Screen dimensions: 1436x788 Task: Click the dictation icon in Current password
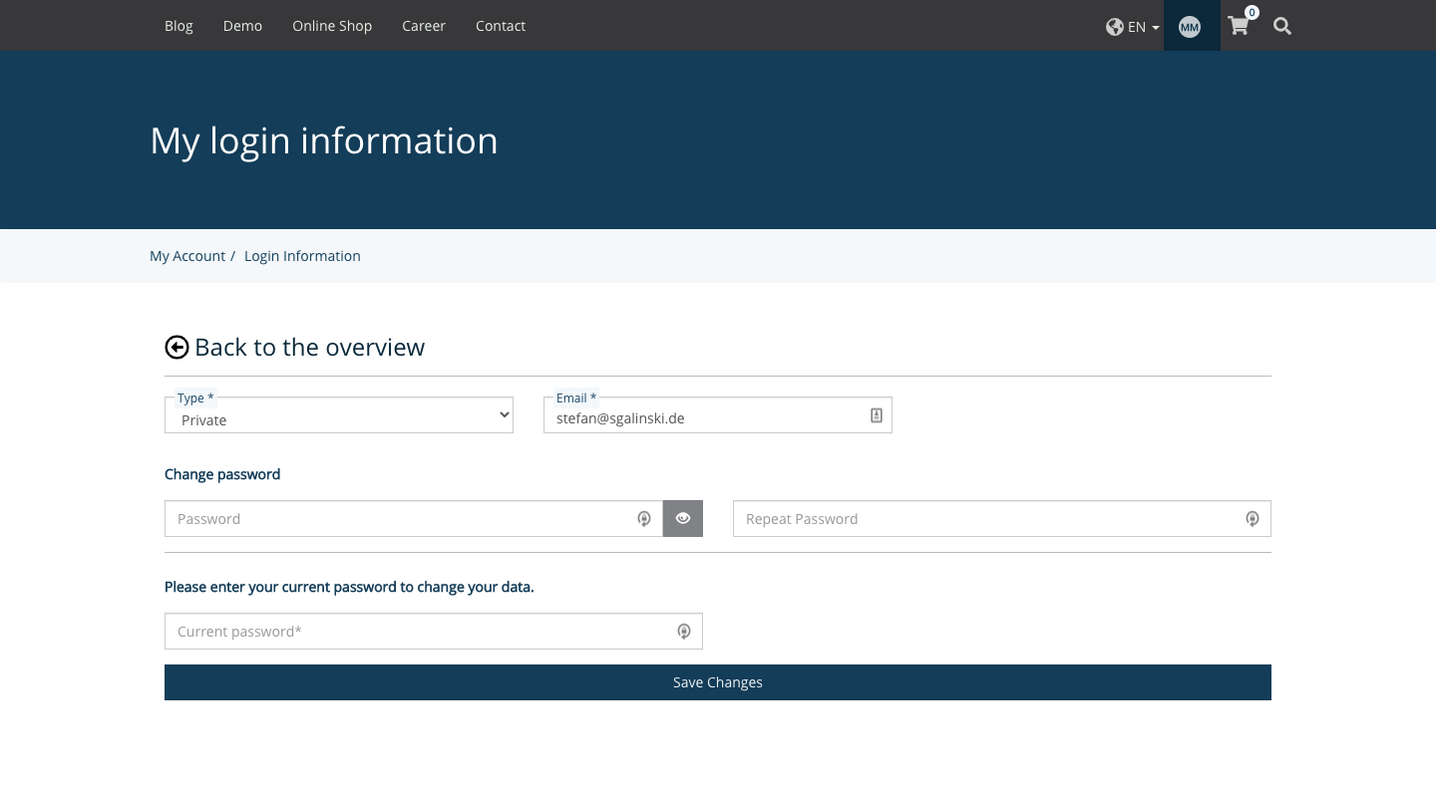(x=684, y=631)
